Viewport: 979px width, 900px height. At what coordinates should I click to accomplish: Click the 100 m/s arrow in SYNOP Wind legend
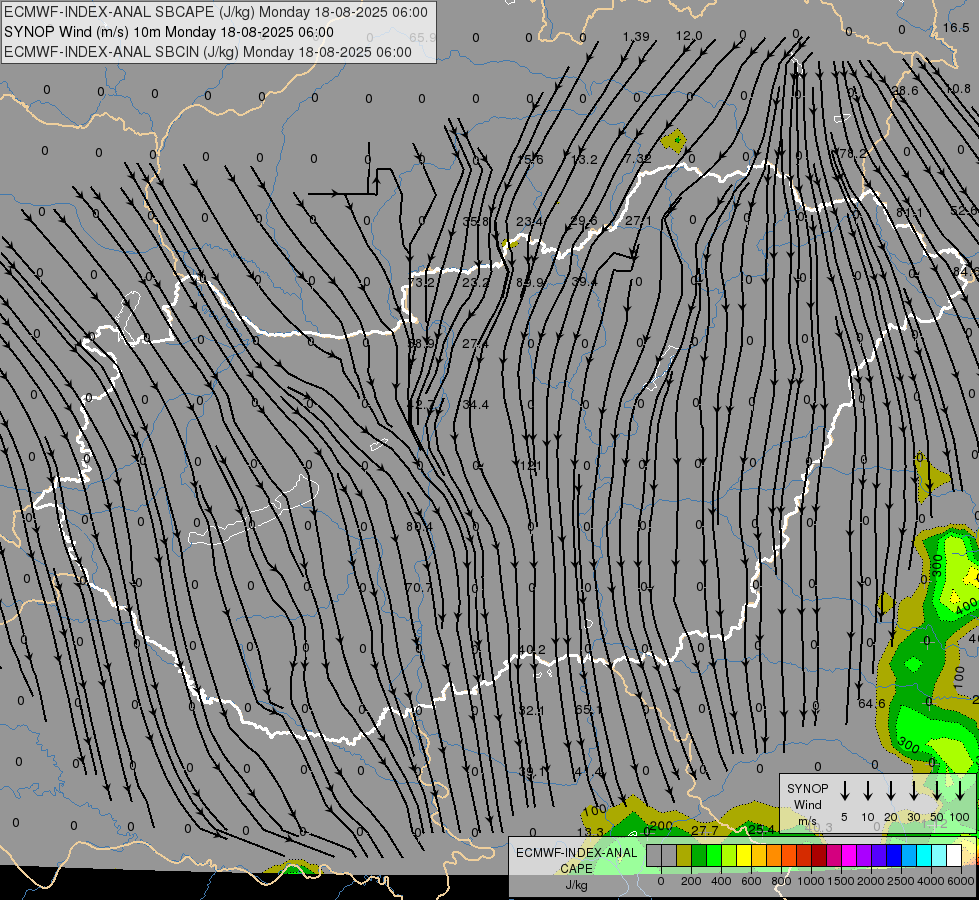(960, 790)
